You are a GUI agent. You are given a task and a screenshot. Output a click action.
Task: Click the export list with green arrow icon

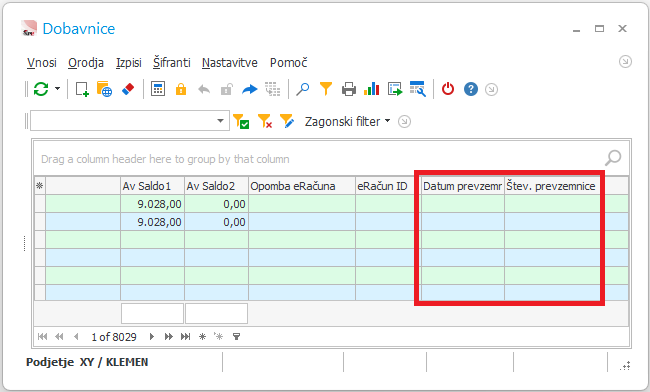395,89
